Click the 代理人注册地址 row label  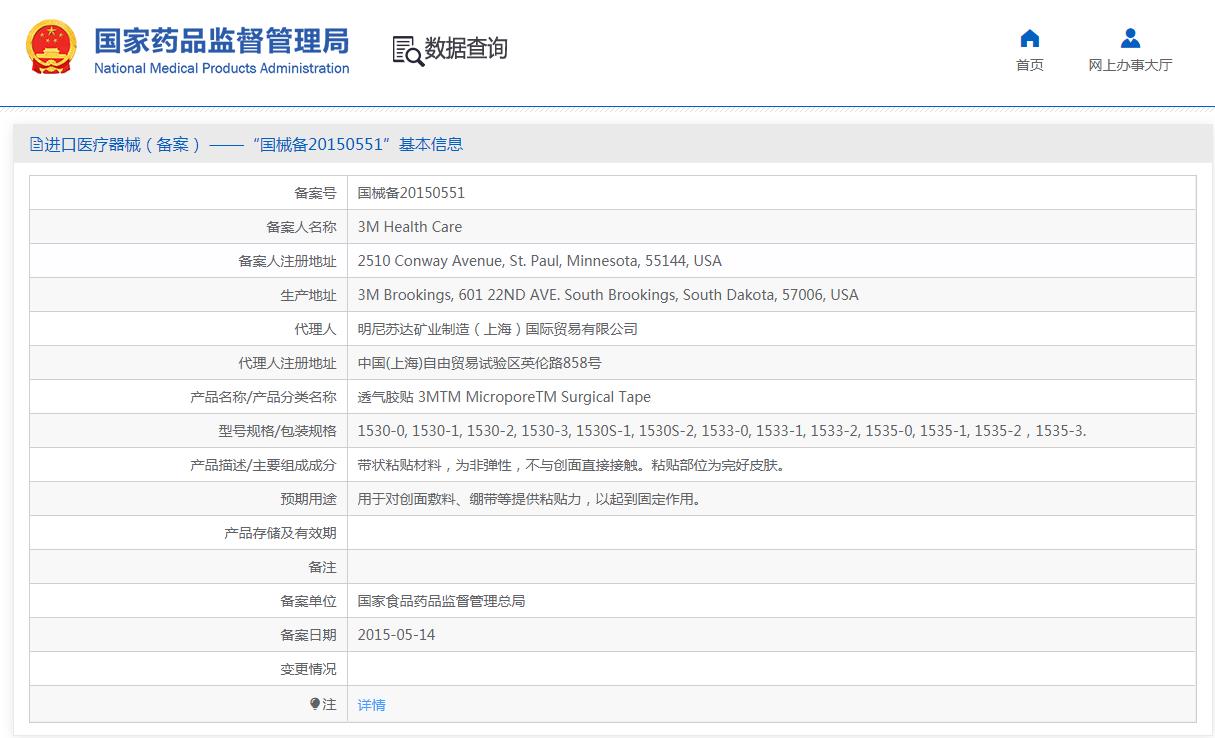click(287, 363)
